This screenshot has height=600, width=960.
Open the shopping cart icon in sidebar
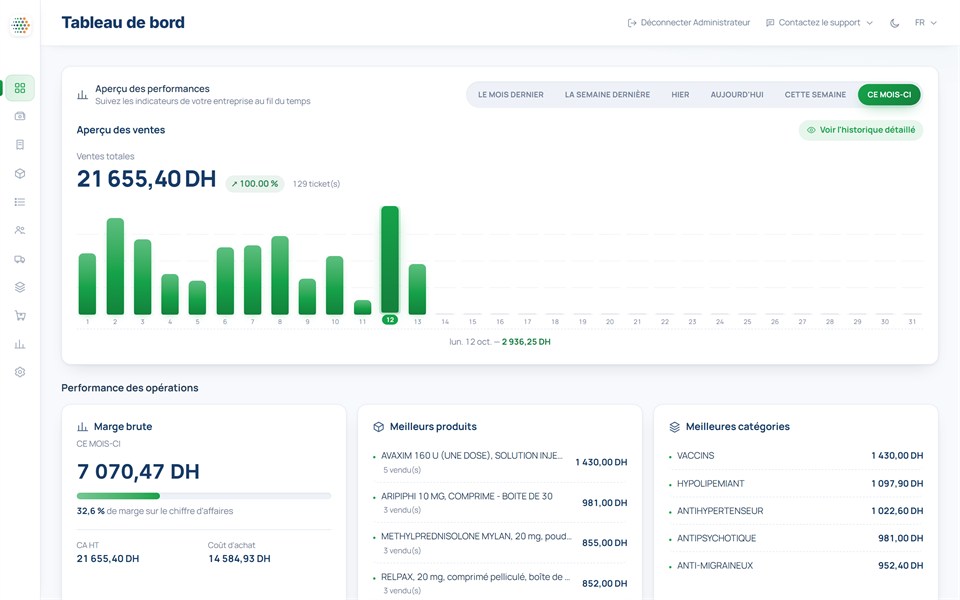coord(20,316)
